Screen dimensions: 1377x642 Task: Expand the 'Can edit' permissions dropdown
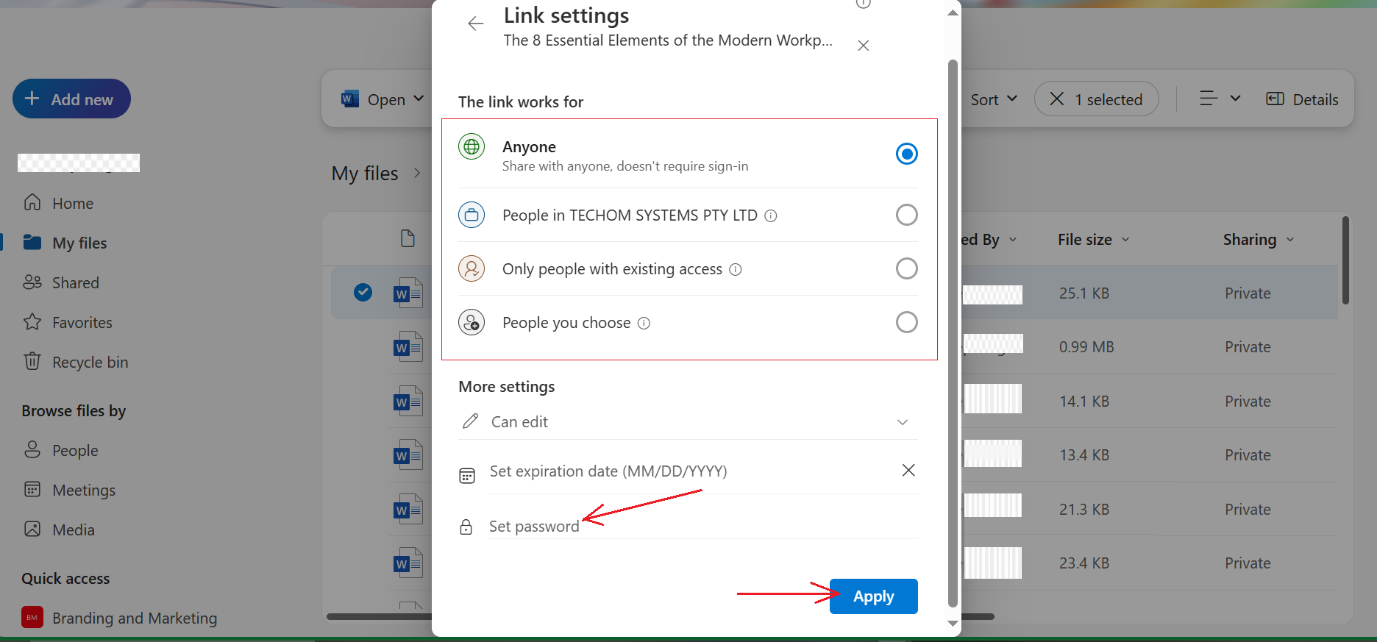(x=903, y=422)
